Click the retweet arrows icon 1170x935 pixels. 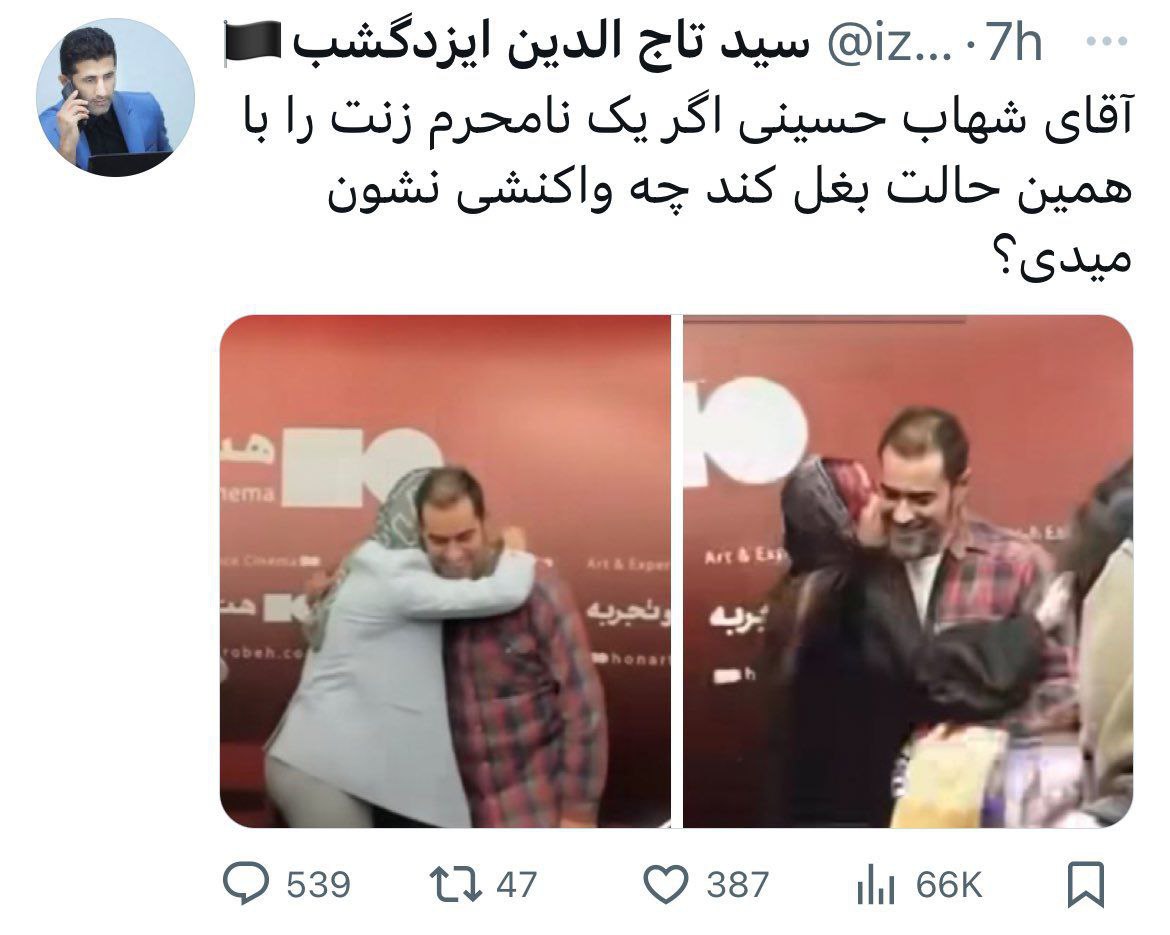pyautogui.click(x=455, y=884)
